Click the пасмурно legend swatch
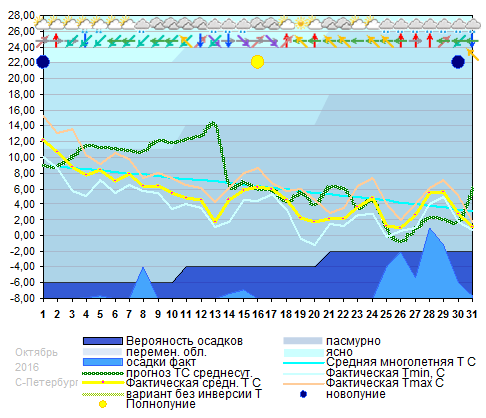Image resolution: width=486 pixels, height=418 pixels. tap(303, 341)
